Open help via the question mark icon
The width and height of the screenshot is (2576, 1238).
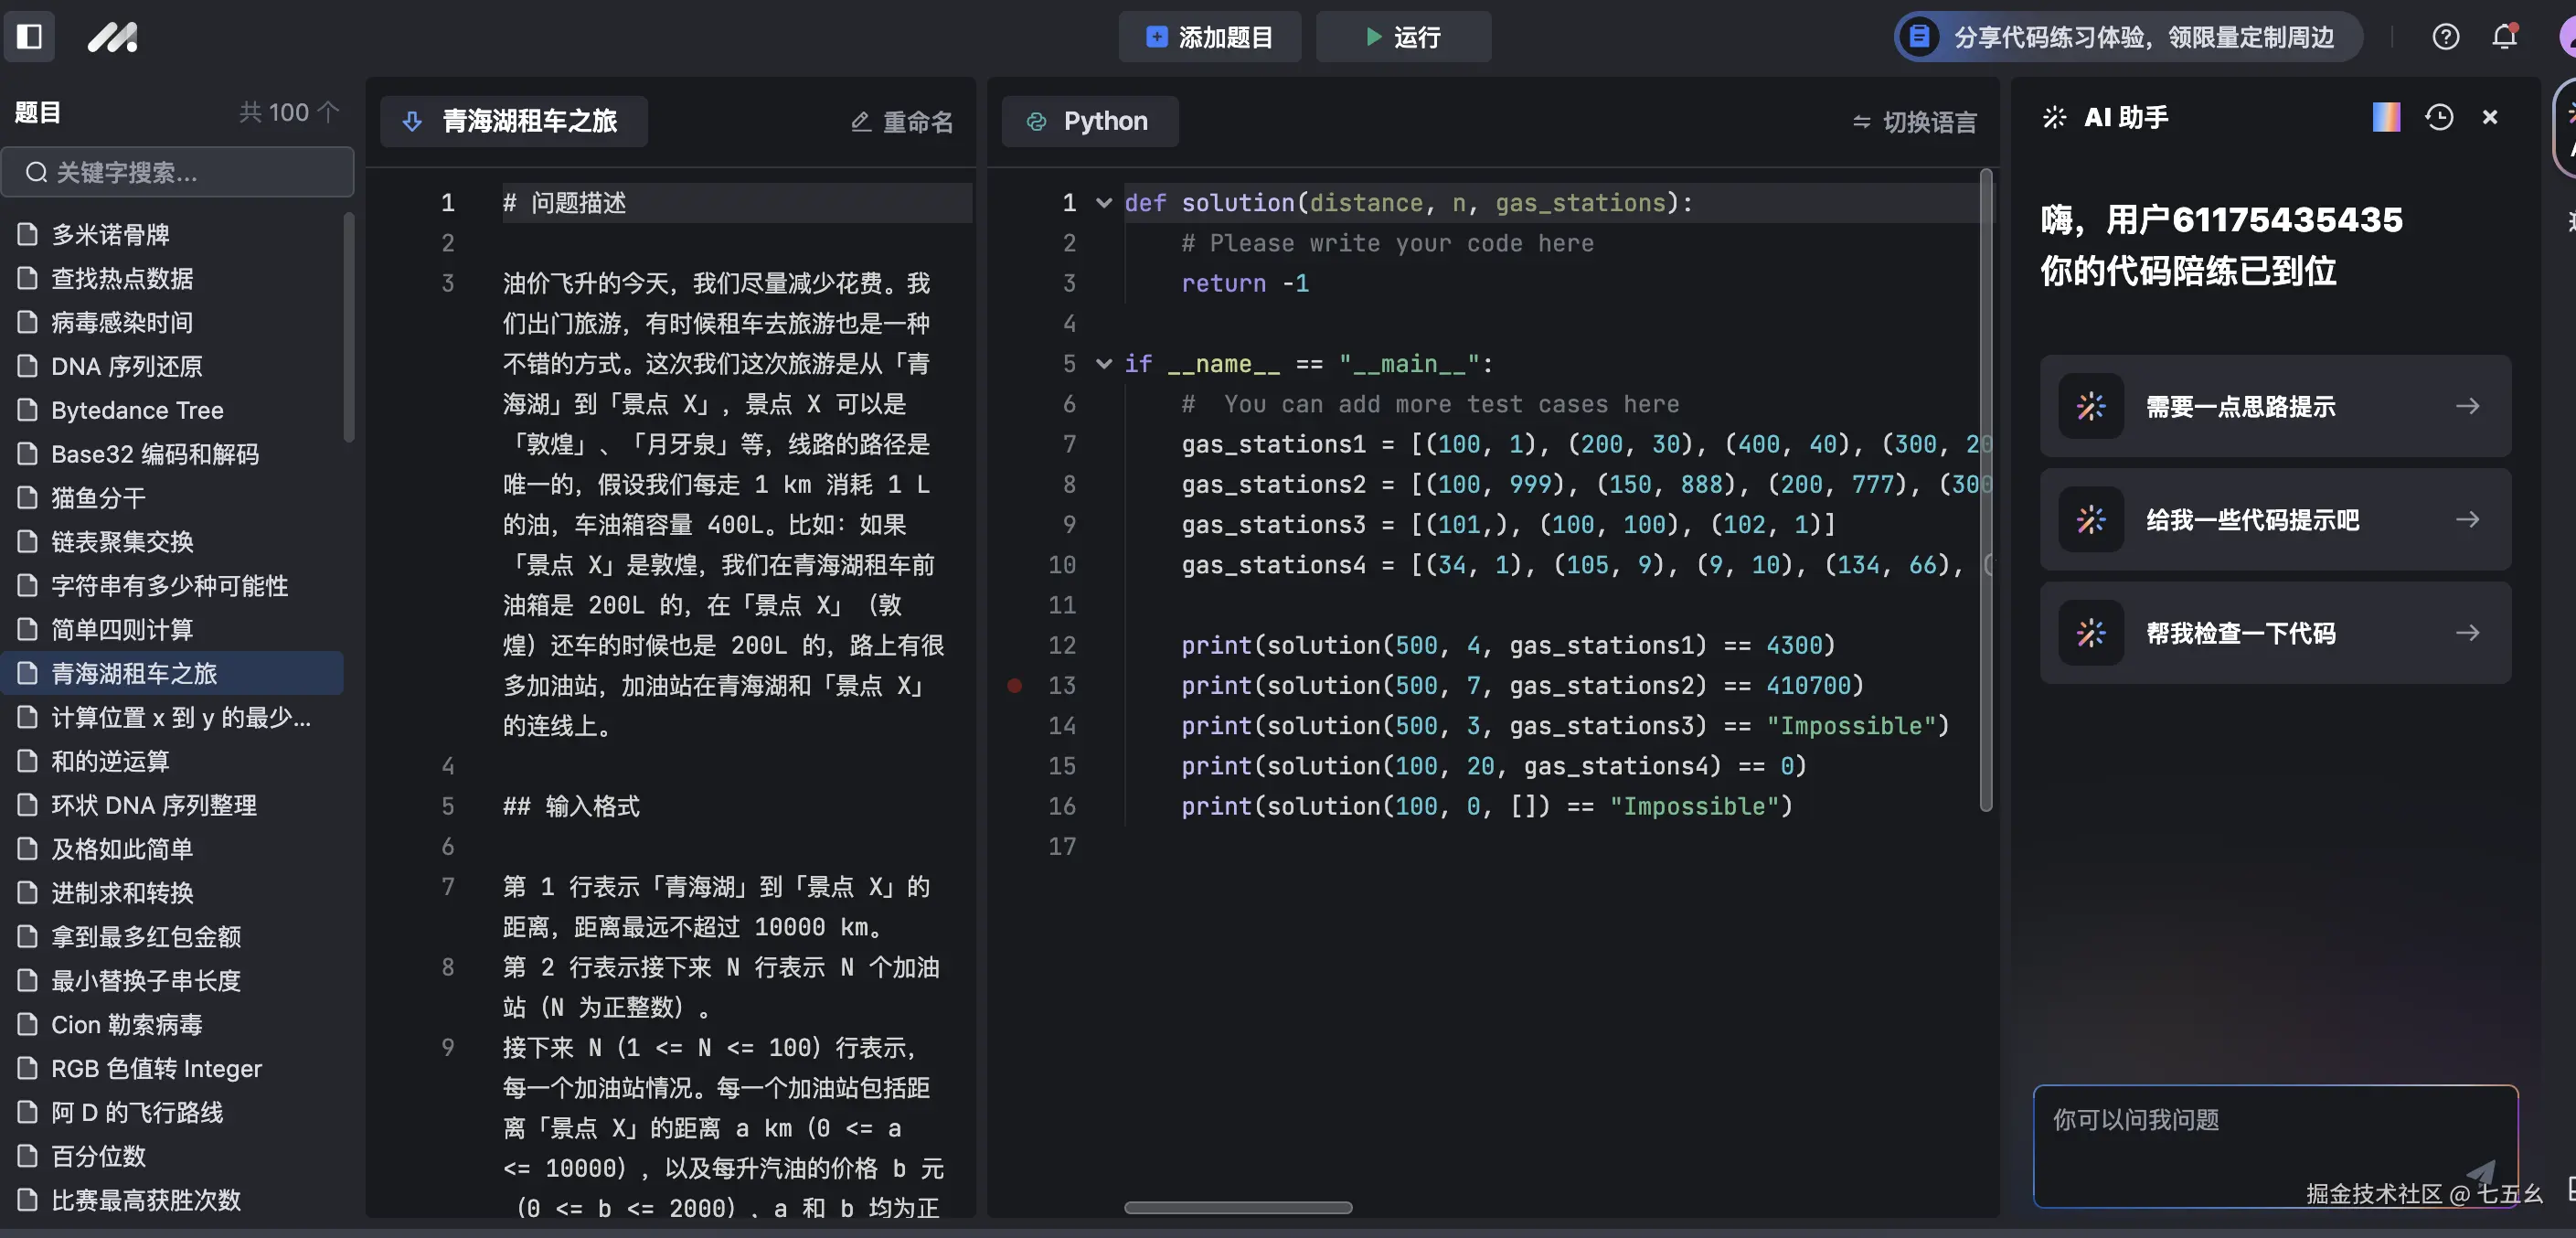(x=2446, y=36)
